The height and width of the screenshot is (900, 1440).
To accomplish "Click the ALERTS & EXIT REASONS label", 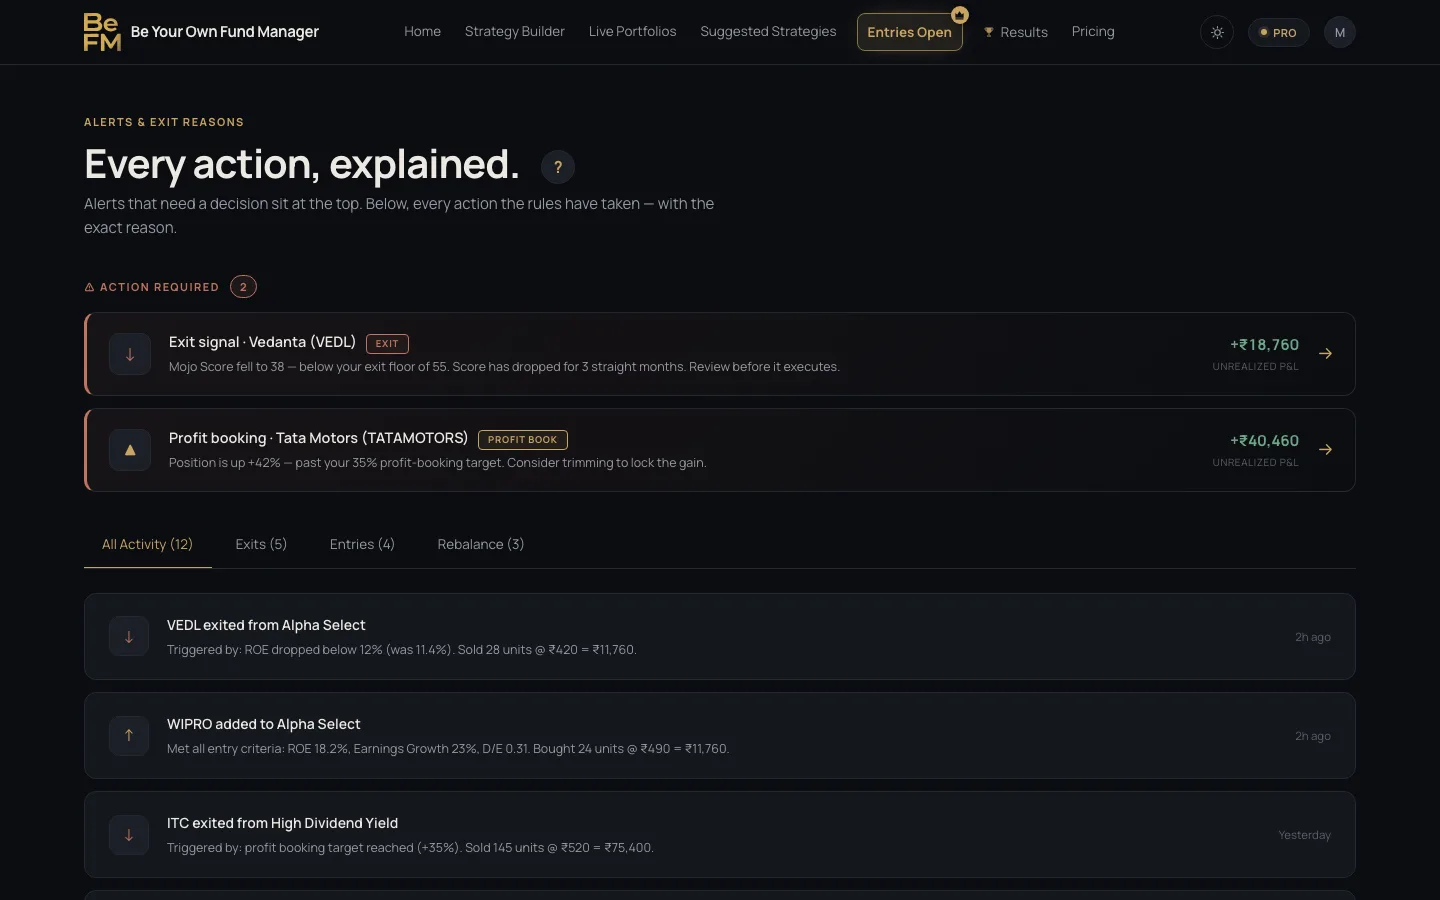I will (164, 122).
